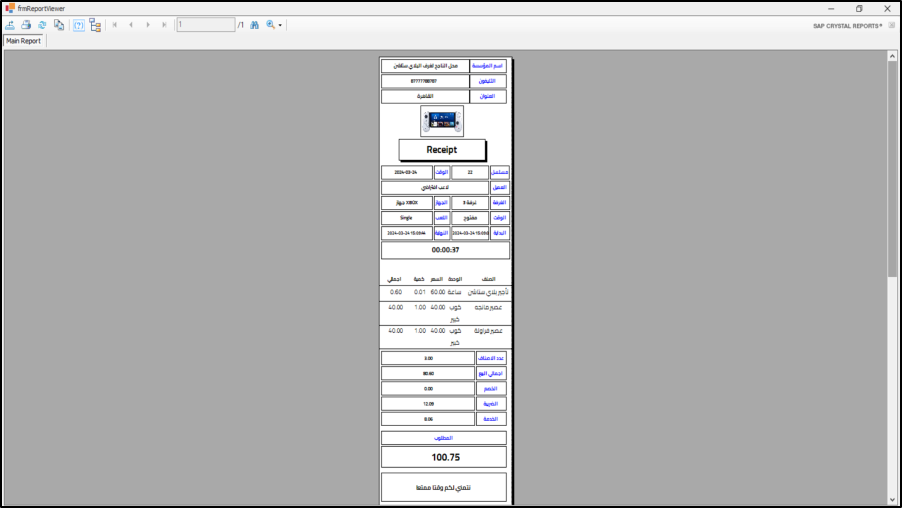Click the scroll down arrow on scrollbar

tap(892, 499)
